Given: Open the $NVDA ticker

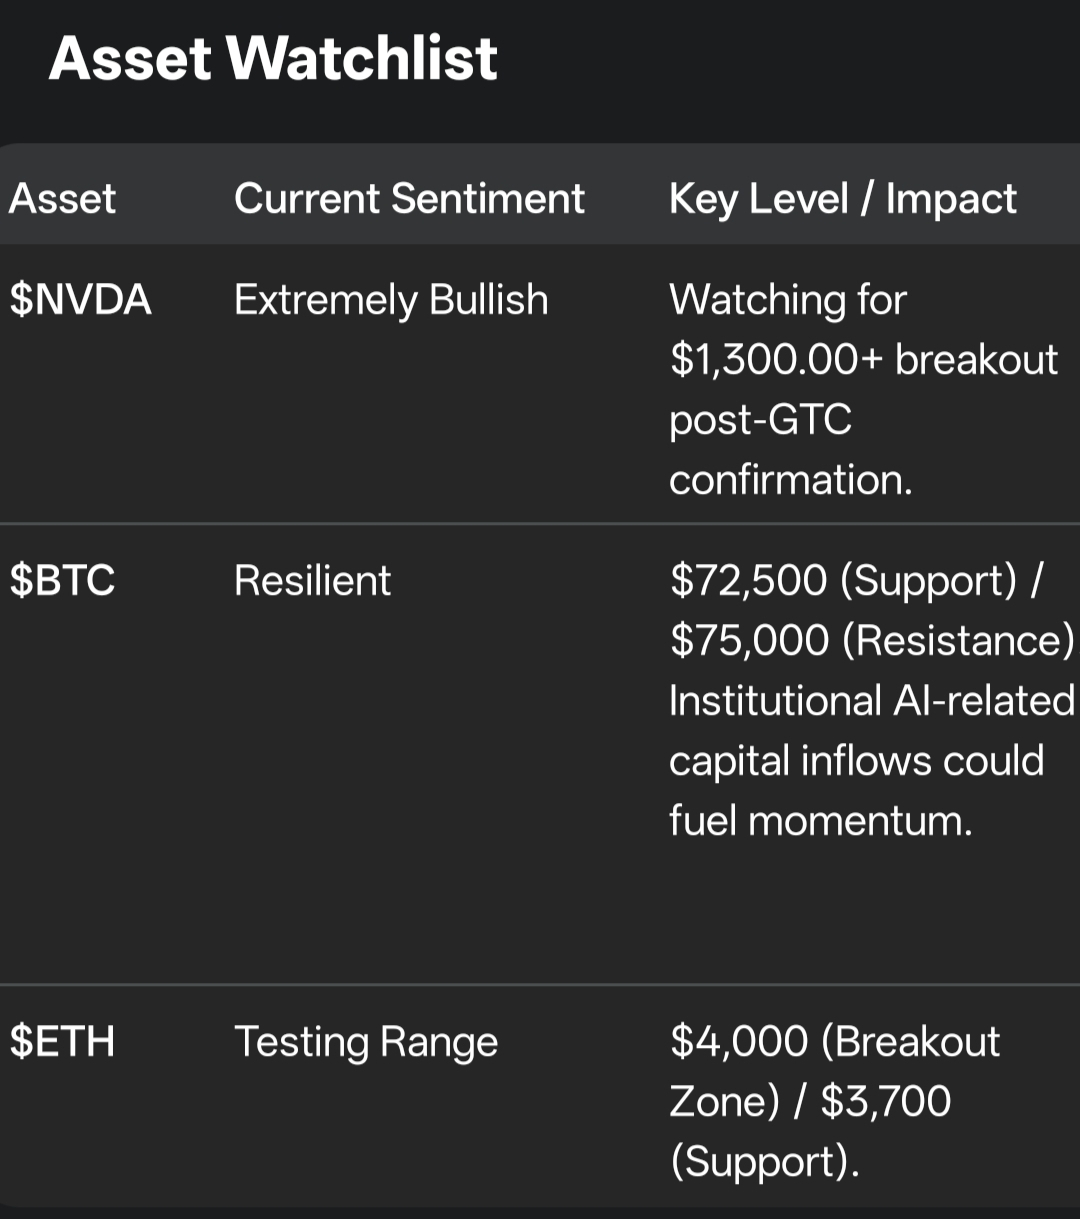Looking at the screenshot, I should tap(80, 300).
